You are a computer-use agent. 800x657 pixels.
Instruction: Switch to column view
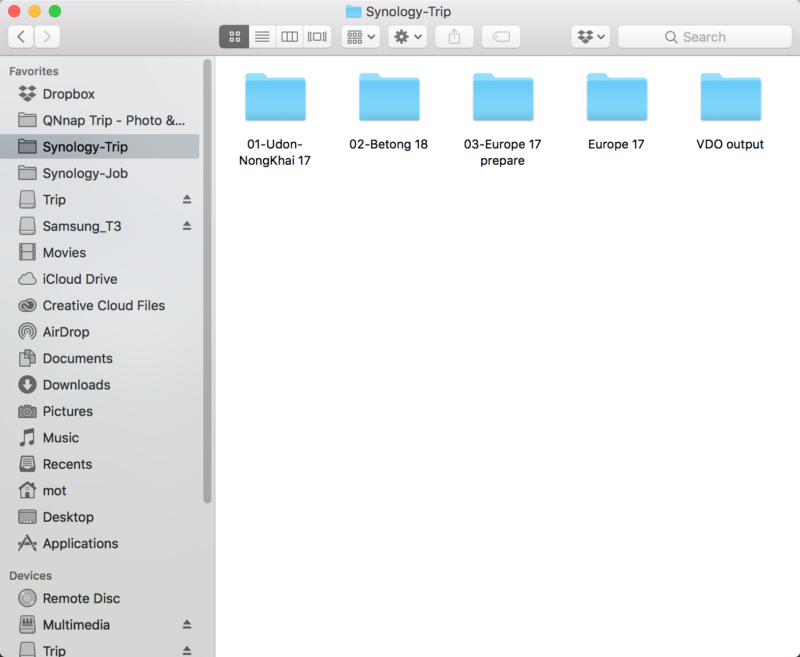(x=290, y=37)
